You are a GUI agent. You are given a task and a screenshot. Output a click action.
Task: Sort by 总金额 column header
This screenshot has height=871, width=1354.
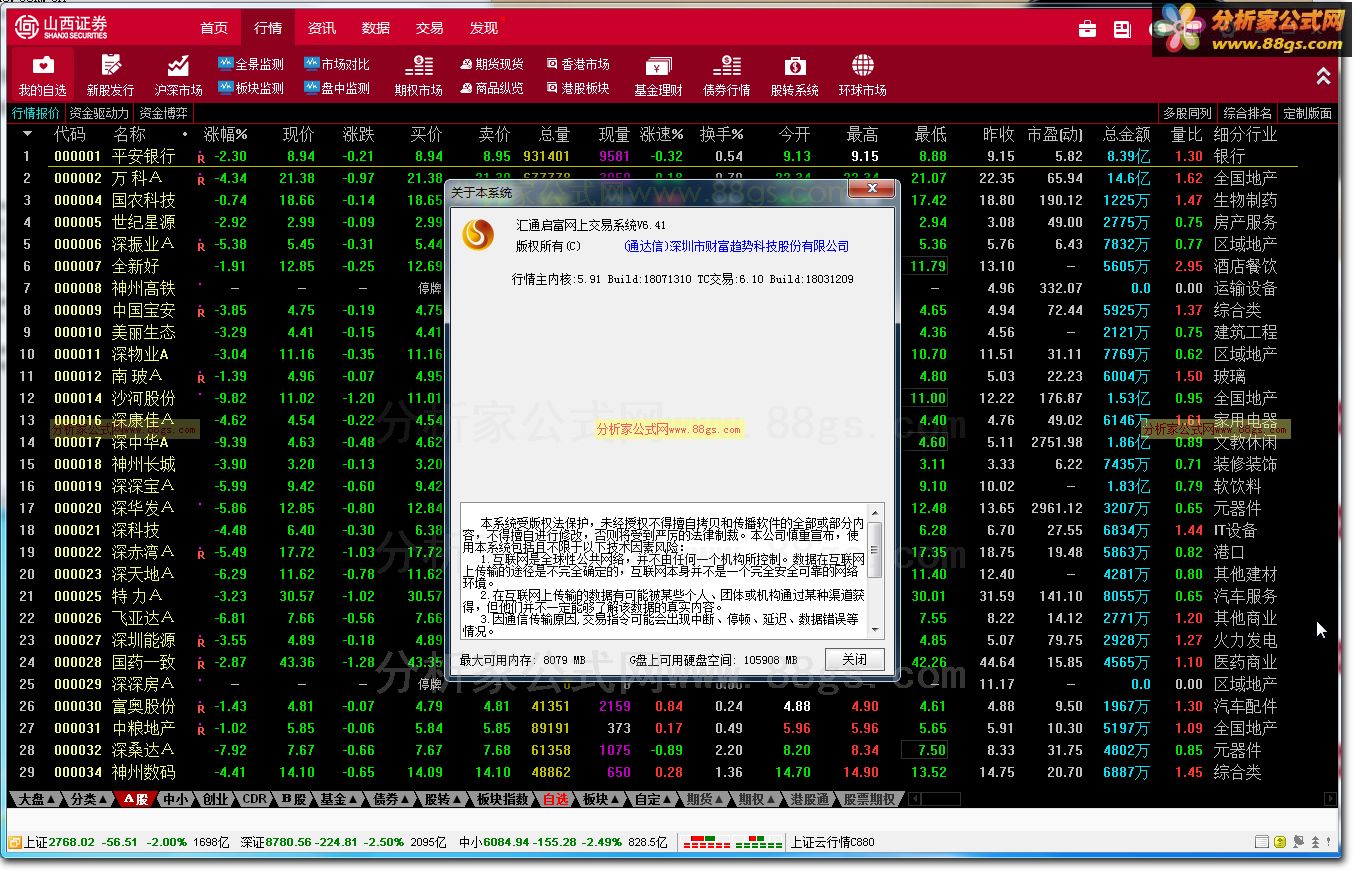(x=1126, y=134)
